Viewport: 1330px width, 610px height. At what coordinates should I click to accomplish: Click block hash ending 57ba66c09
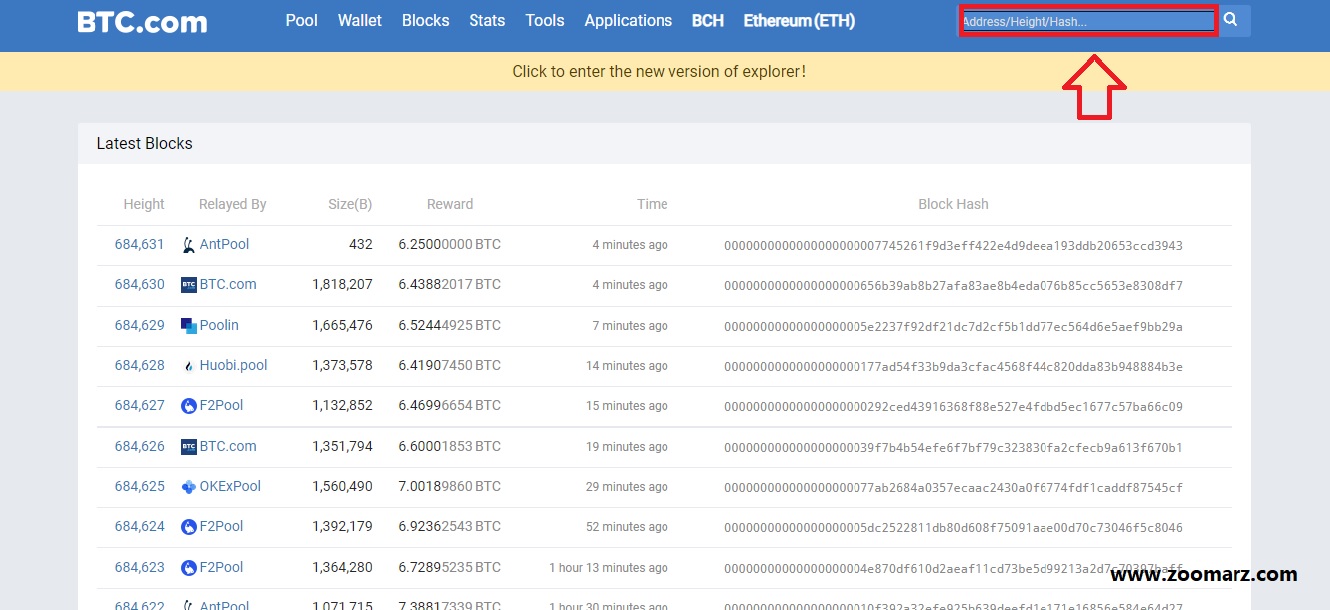click(x=953, y=407)
